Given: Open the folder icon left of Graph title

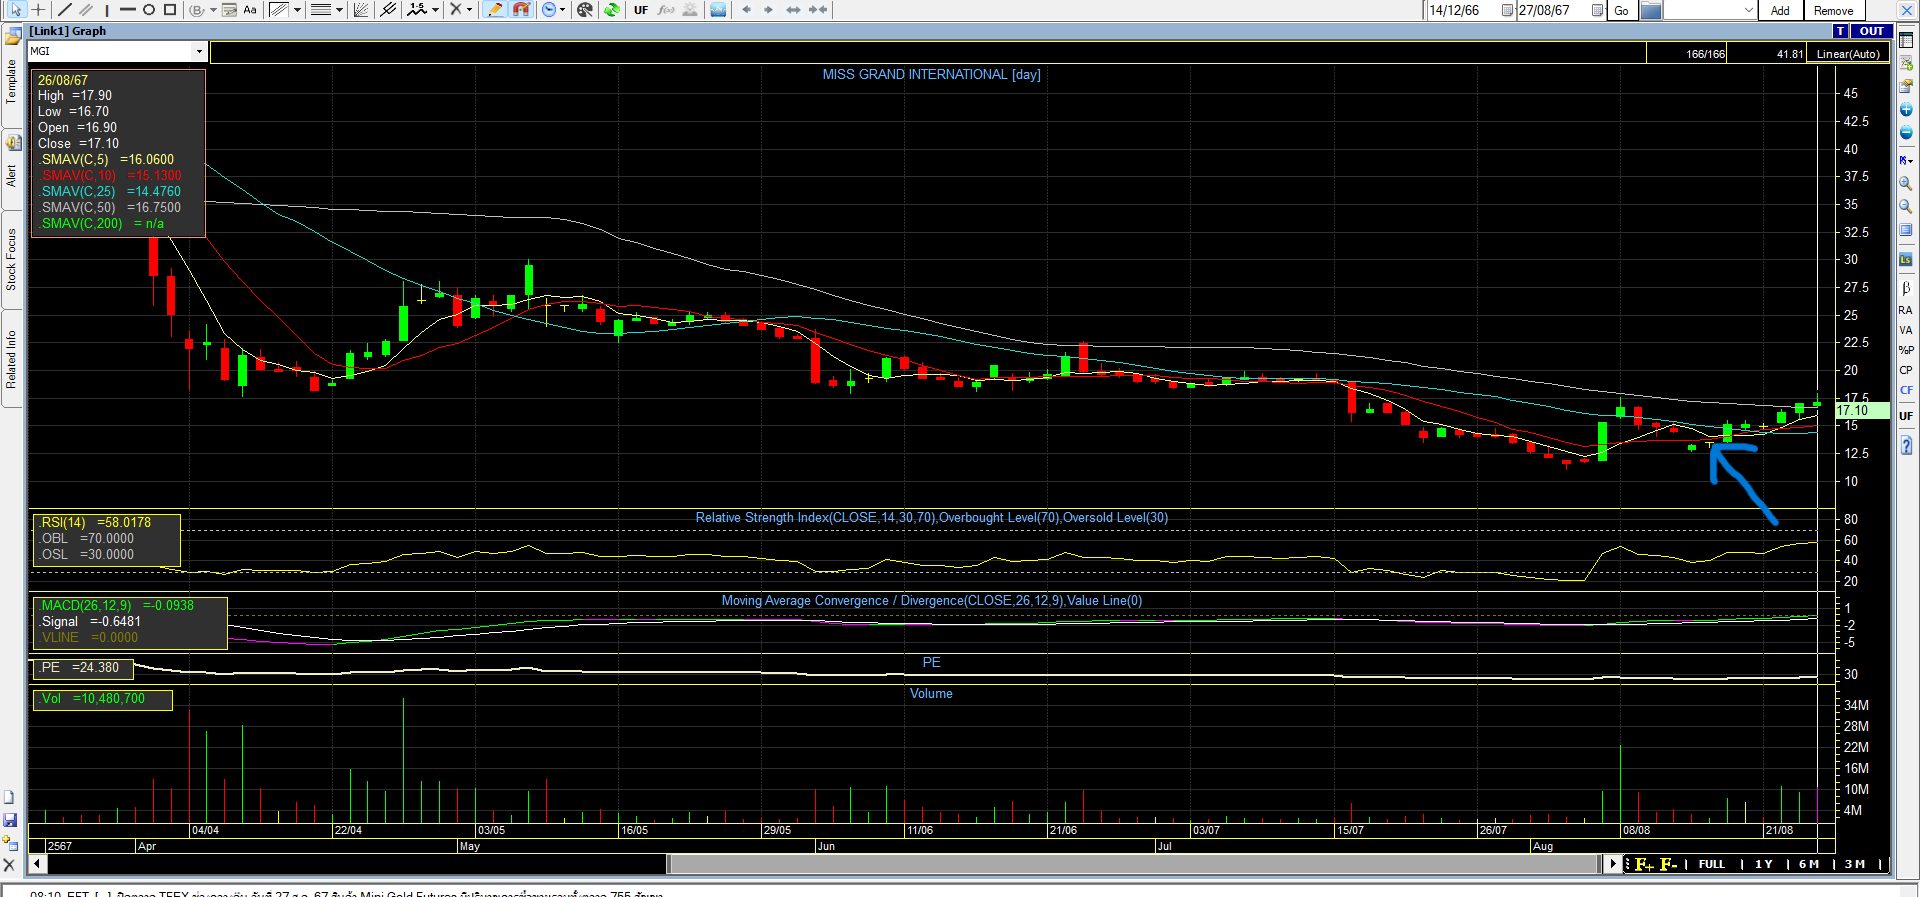Looking at the screenshot, I should coord(13,38).
